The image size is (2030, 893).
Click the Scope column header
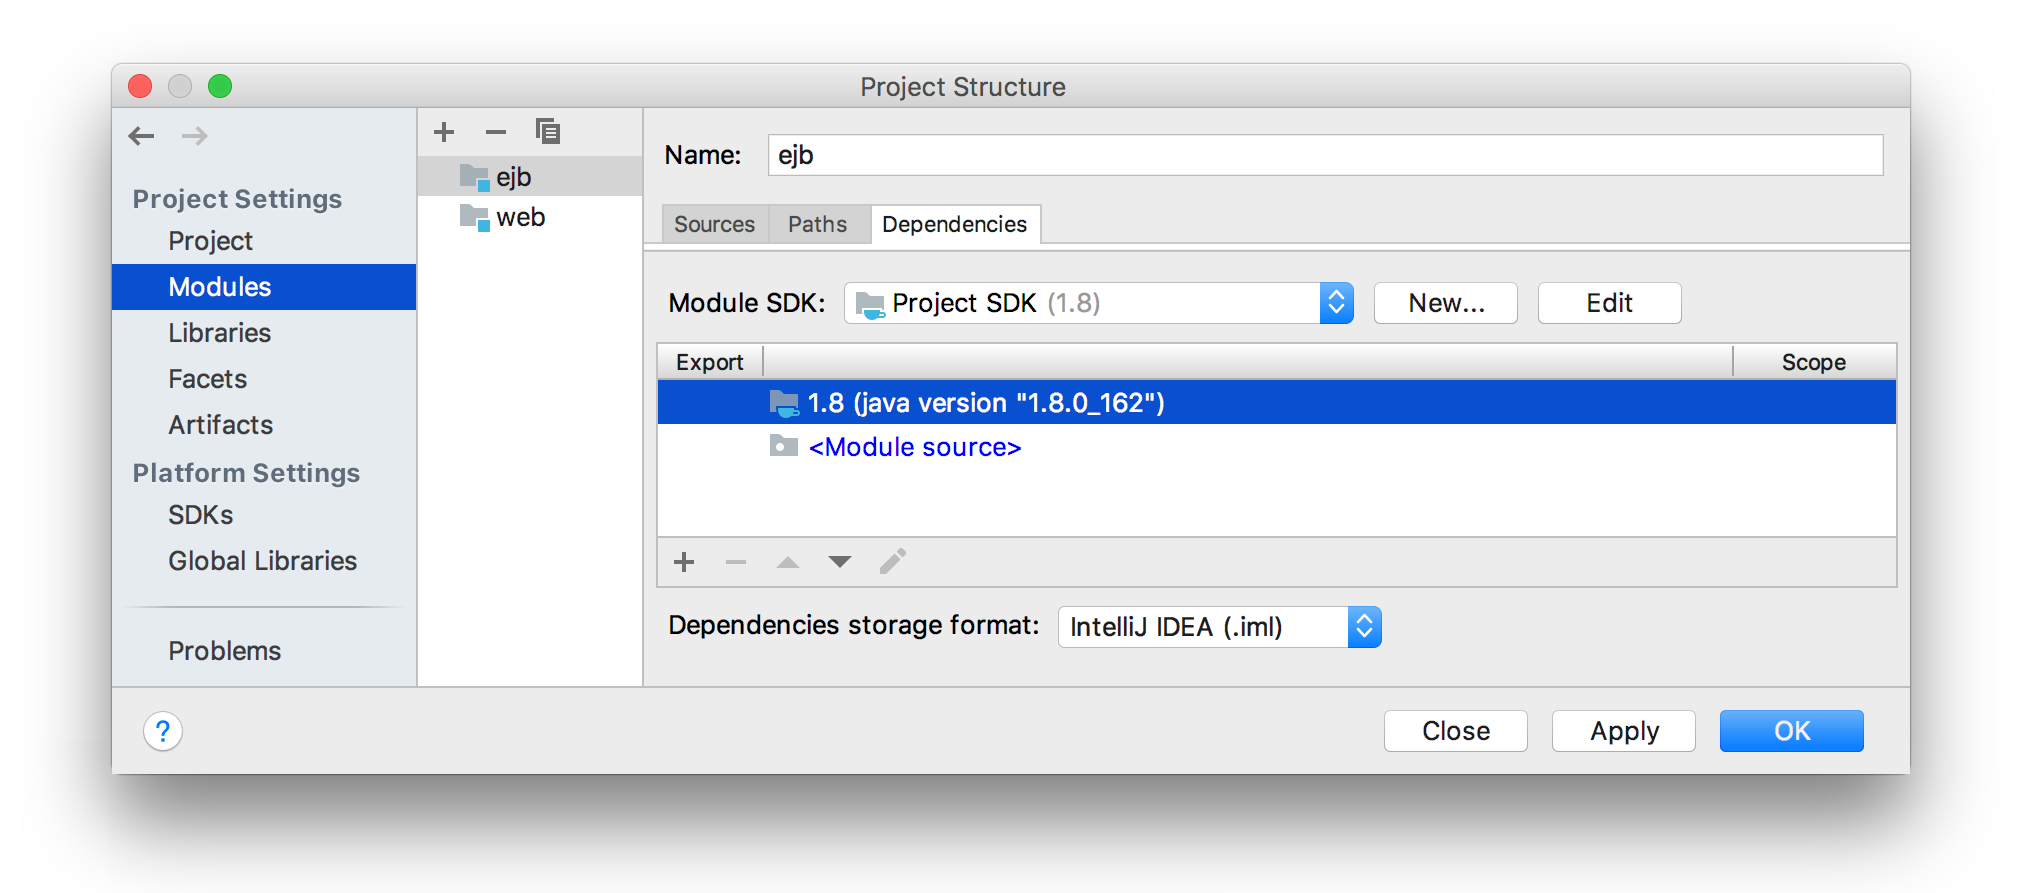[1814, 362]
